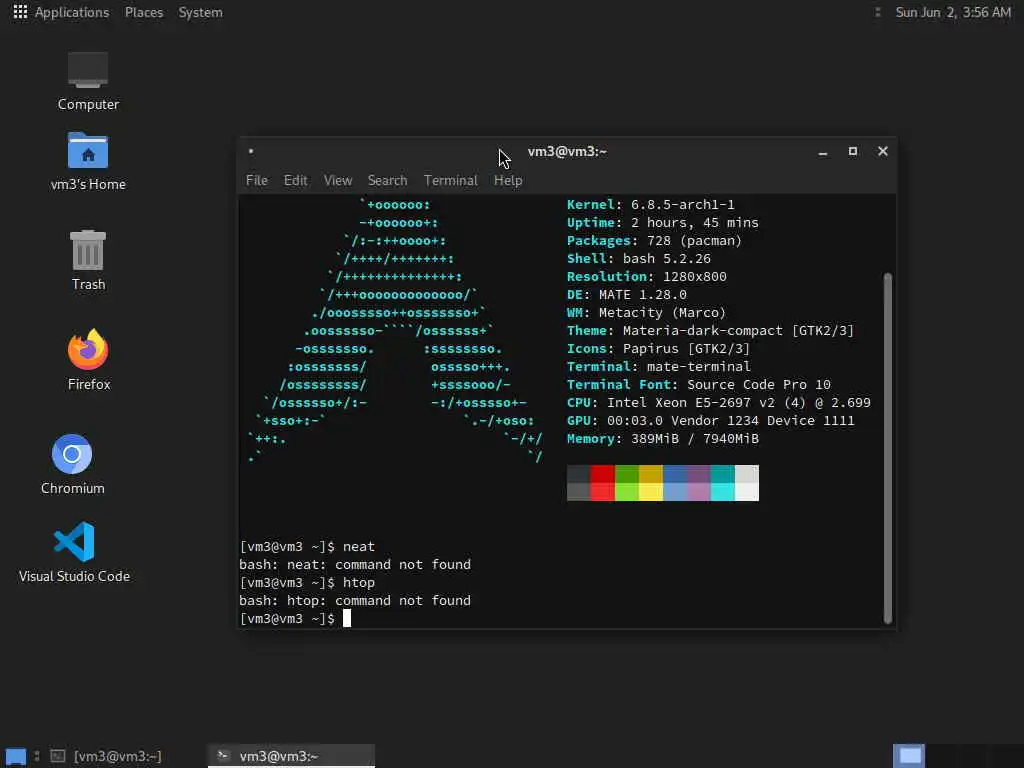Click the Icons Papirus line

(658, 349)
